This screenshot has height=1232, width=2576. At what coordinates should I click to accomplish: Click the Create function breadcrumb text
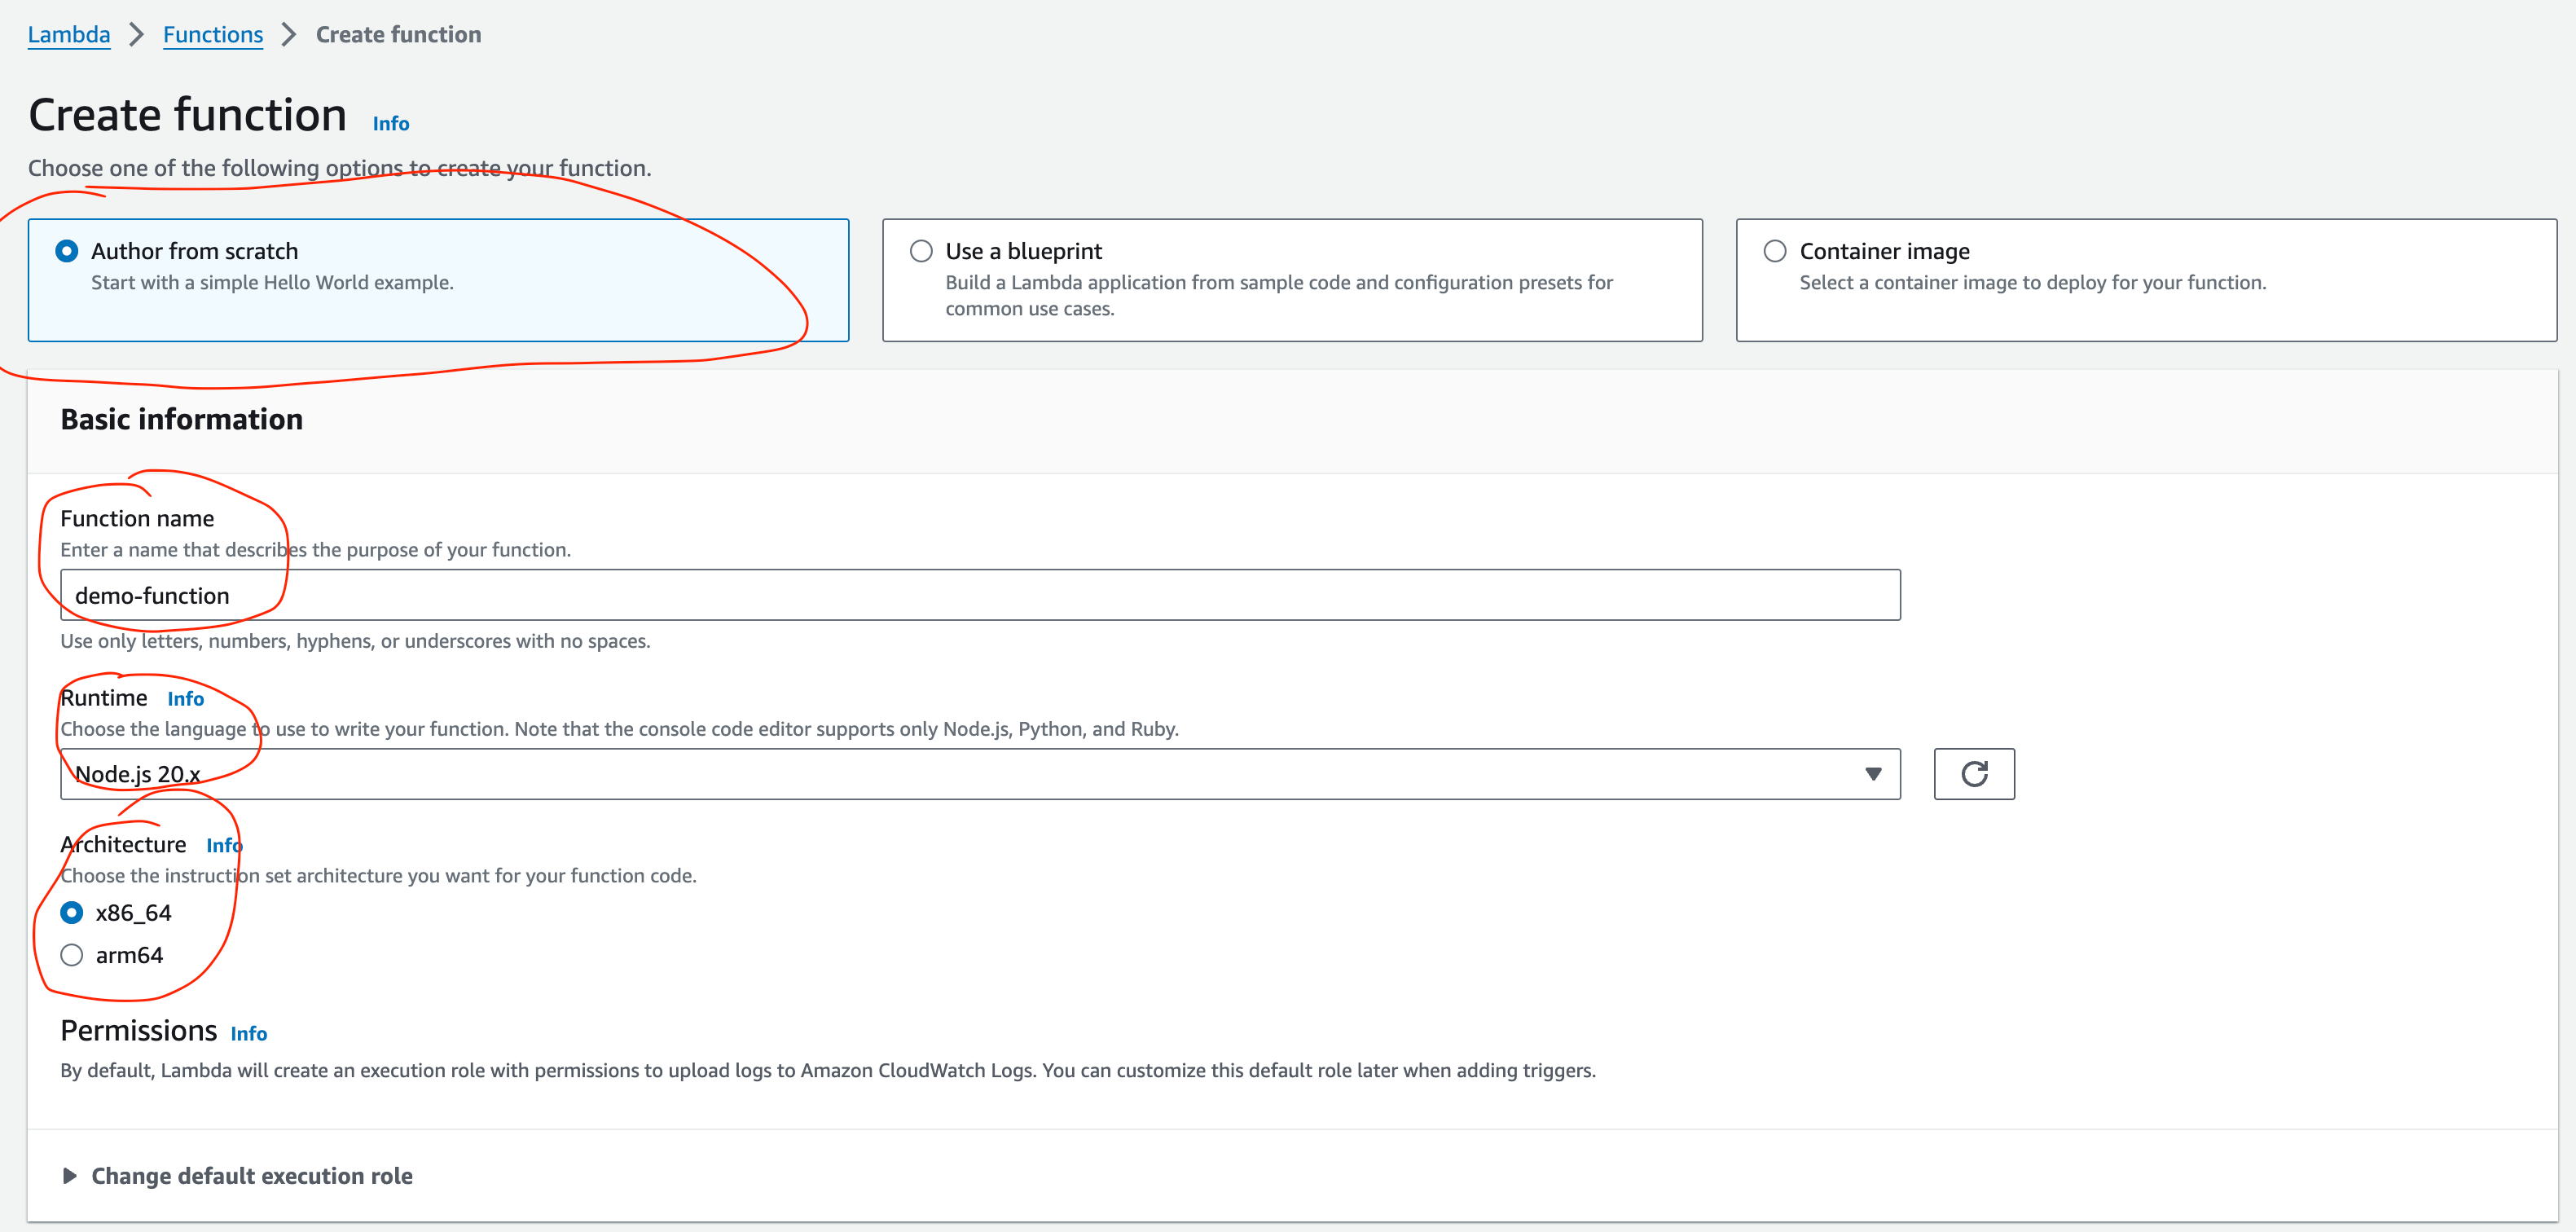pos(398,35)
